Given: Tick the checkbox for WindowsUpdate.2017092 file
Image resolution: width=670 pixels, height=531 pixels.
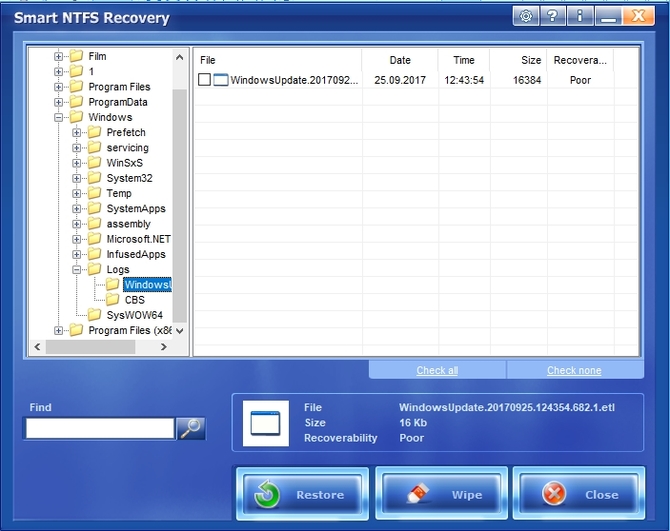Looking at the screenshot, I should (x=205, y=80).
